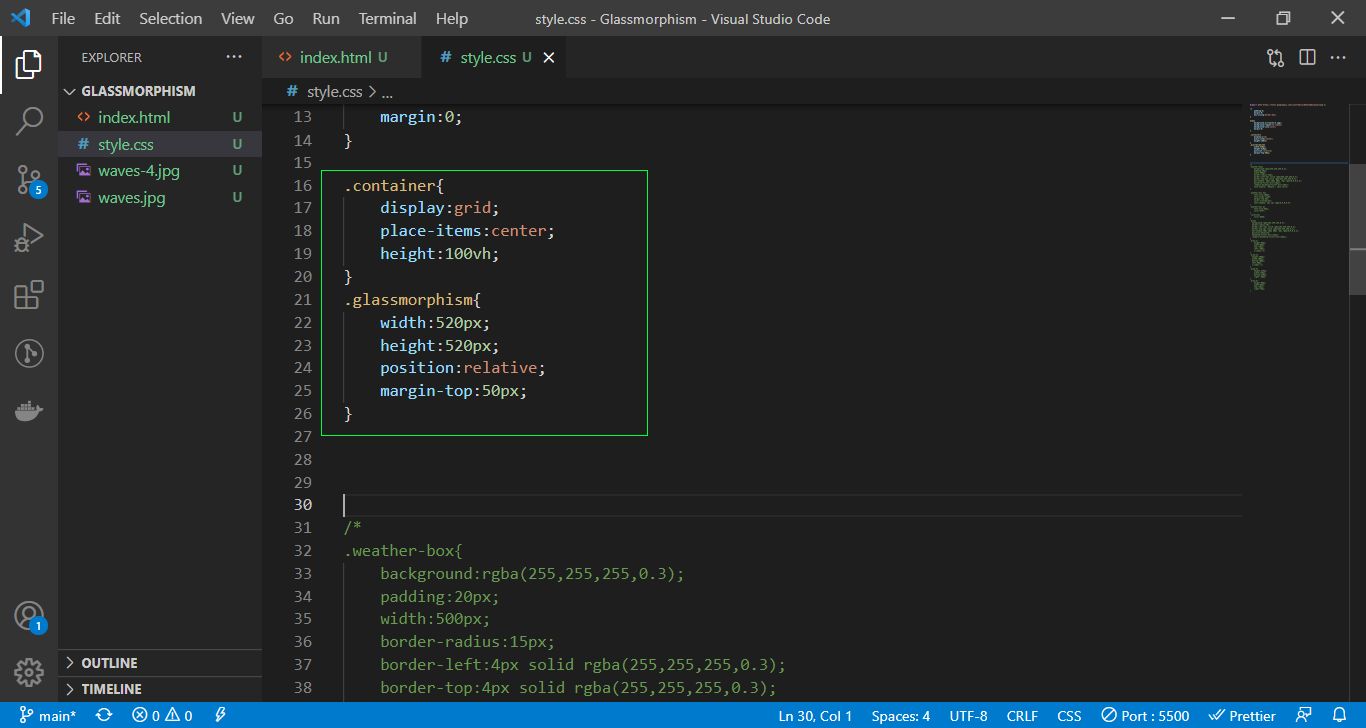This screenshot has height=728, width=1366.
Task: Synchronize changes from status bar
Action: (103, 716)
